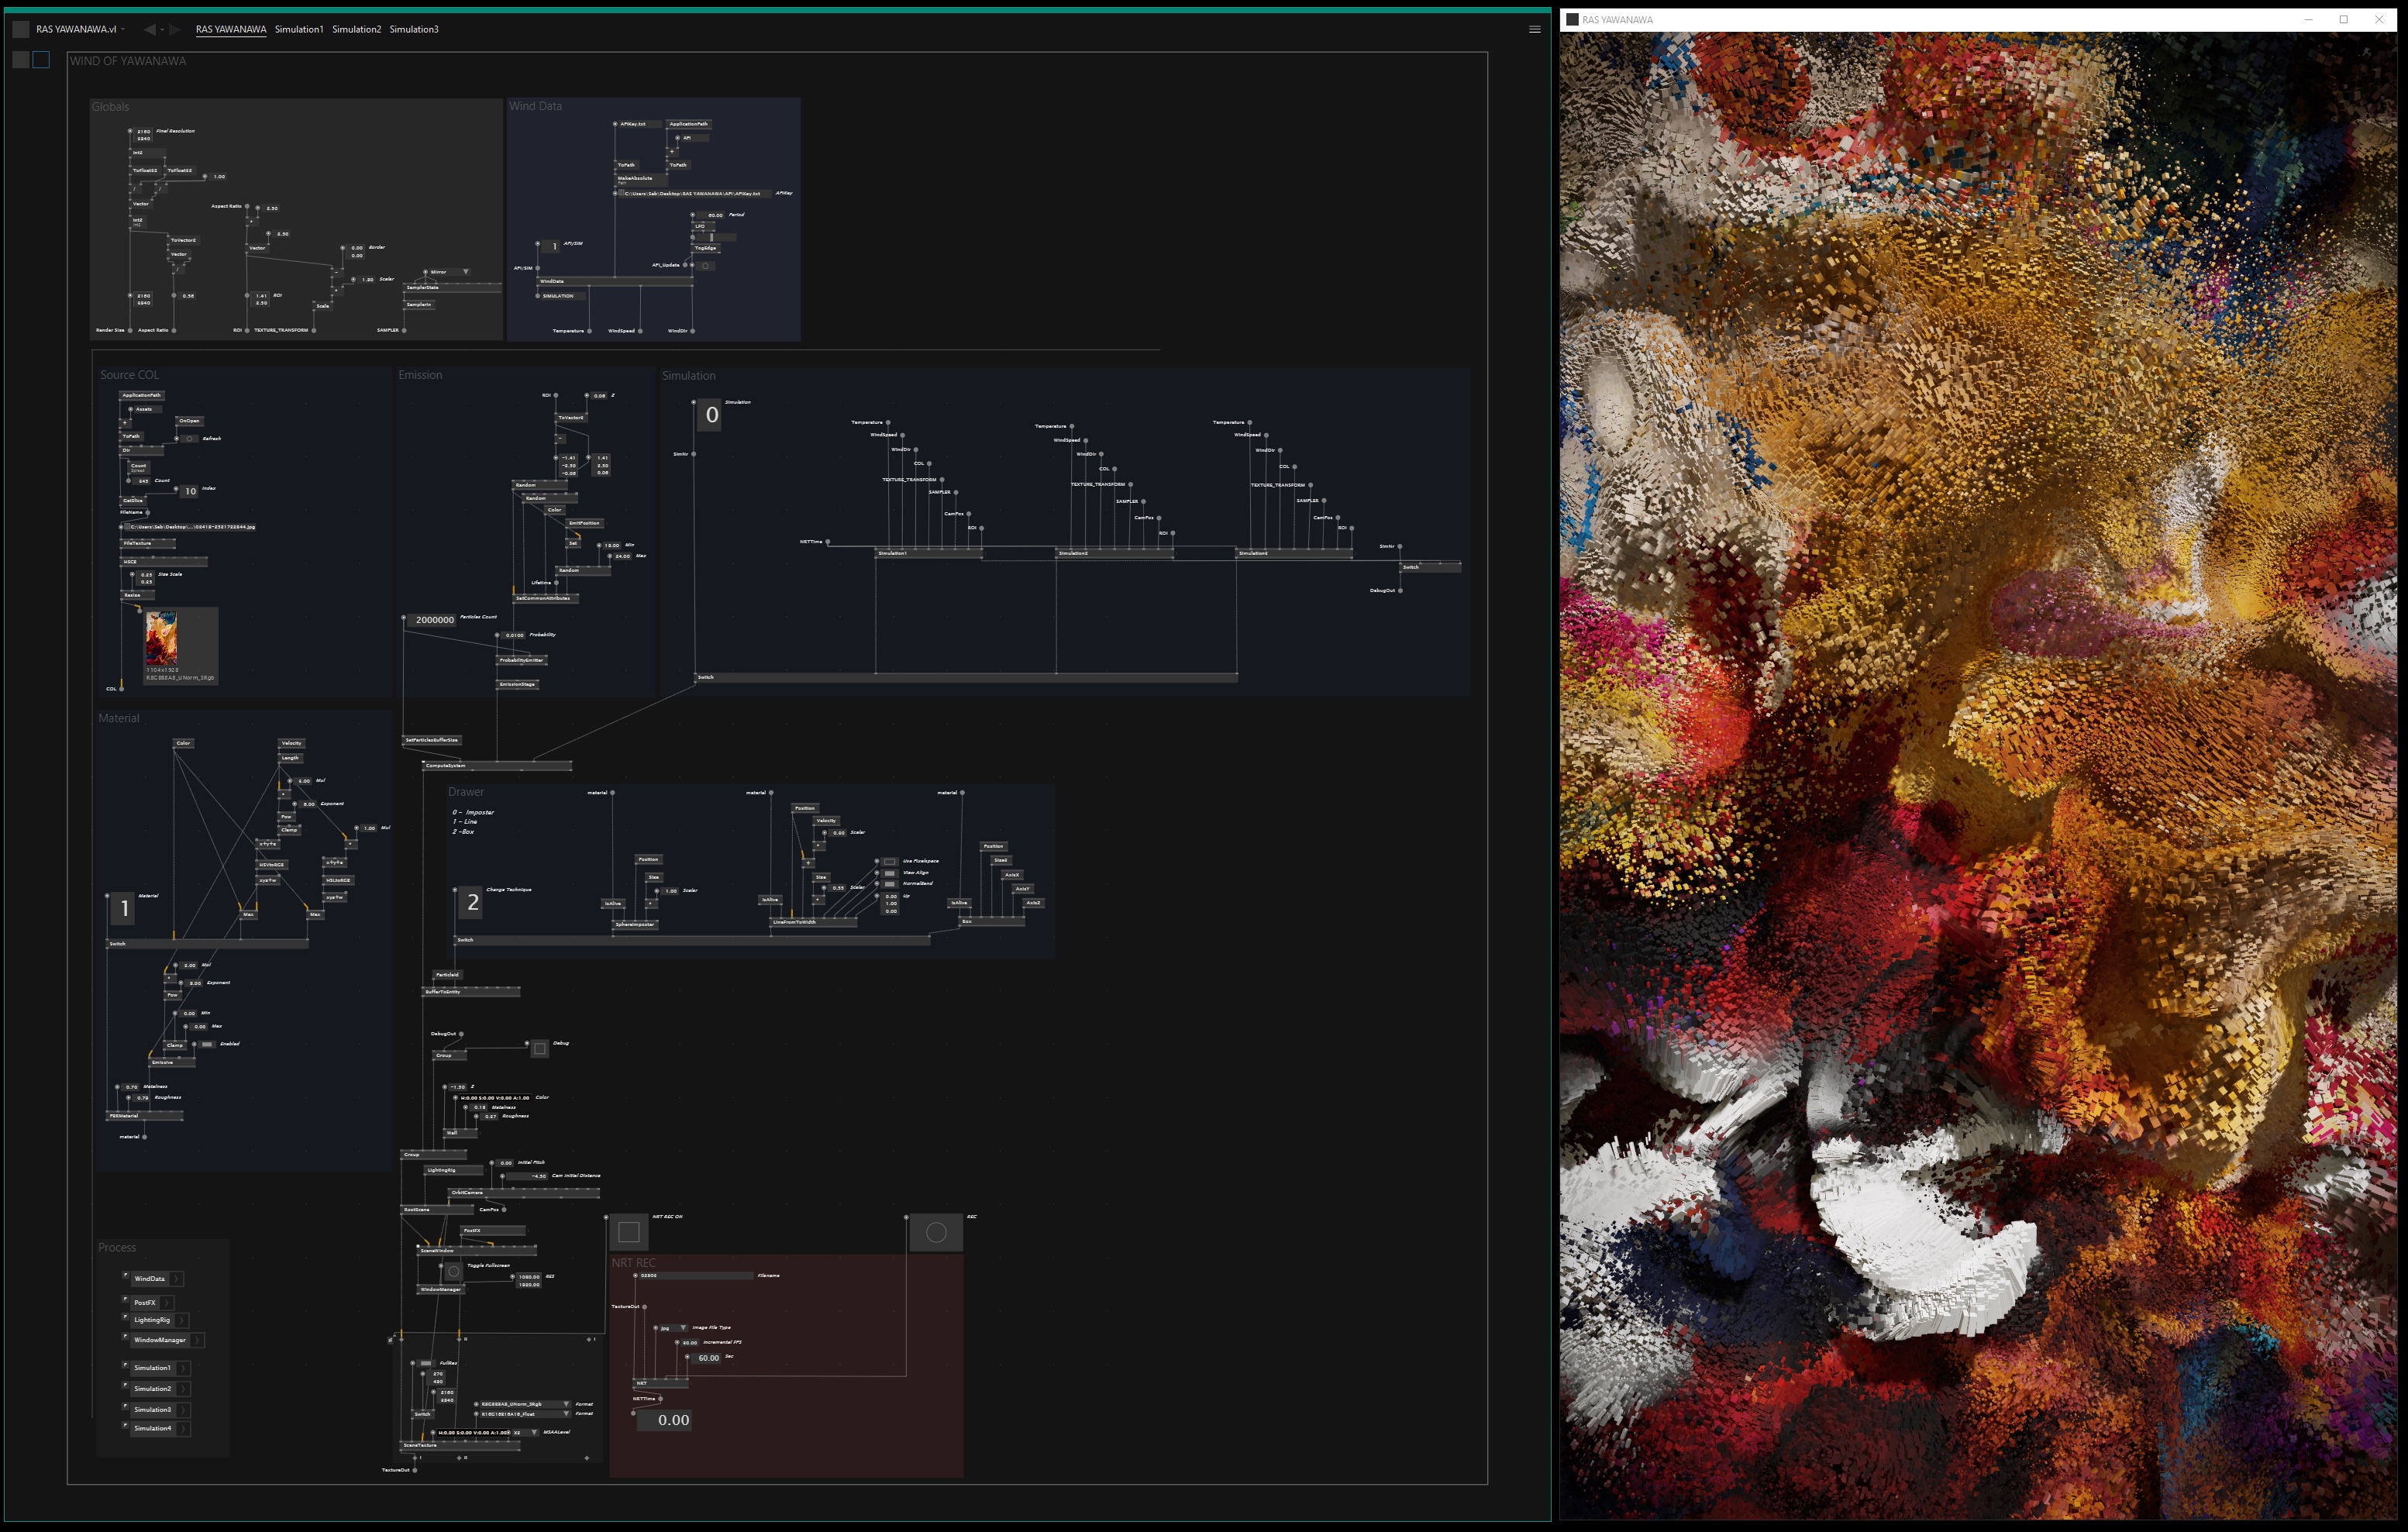Open the RAS YAWANAWA.vl document dropdown
The height and width of the screenshot is (1532, 2408).
(122, 29)
